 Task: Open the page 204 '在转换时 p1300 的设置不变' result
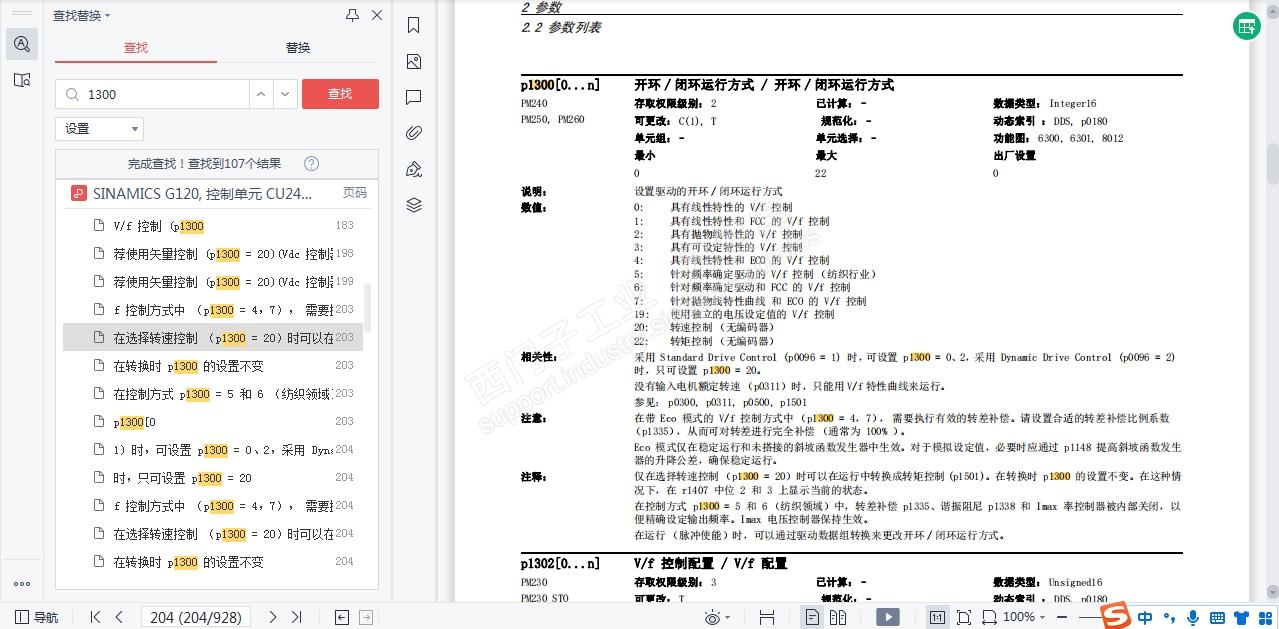point(213,562)
